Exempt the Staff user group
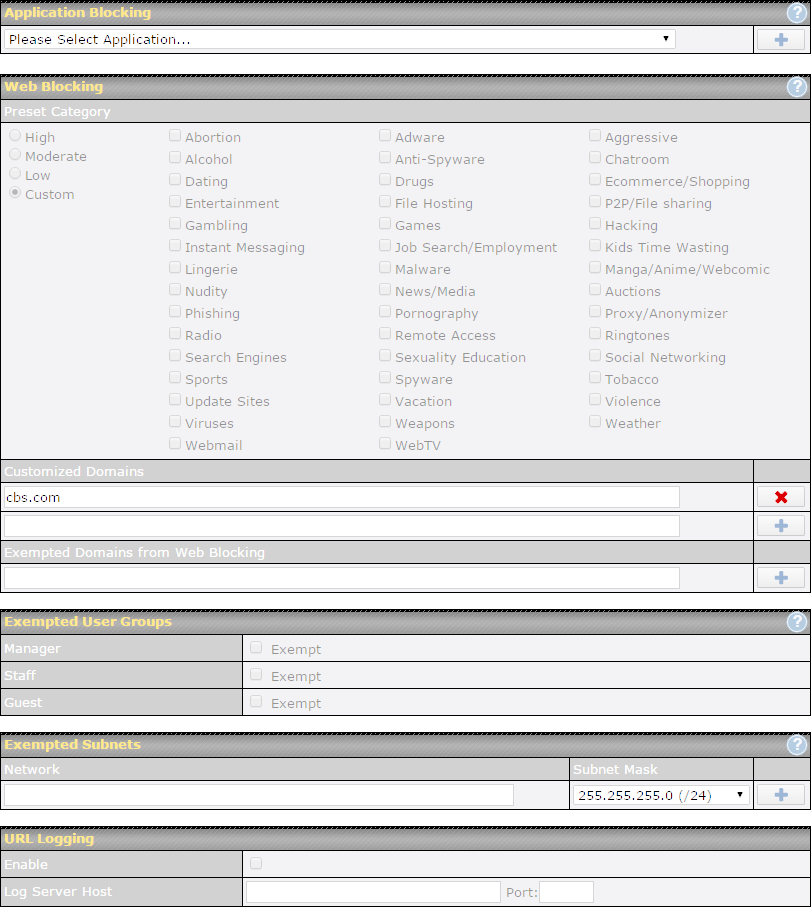 [x=256, y=674]
